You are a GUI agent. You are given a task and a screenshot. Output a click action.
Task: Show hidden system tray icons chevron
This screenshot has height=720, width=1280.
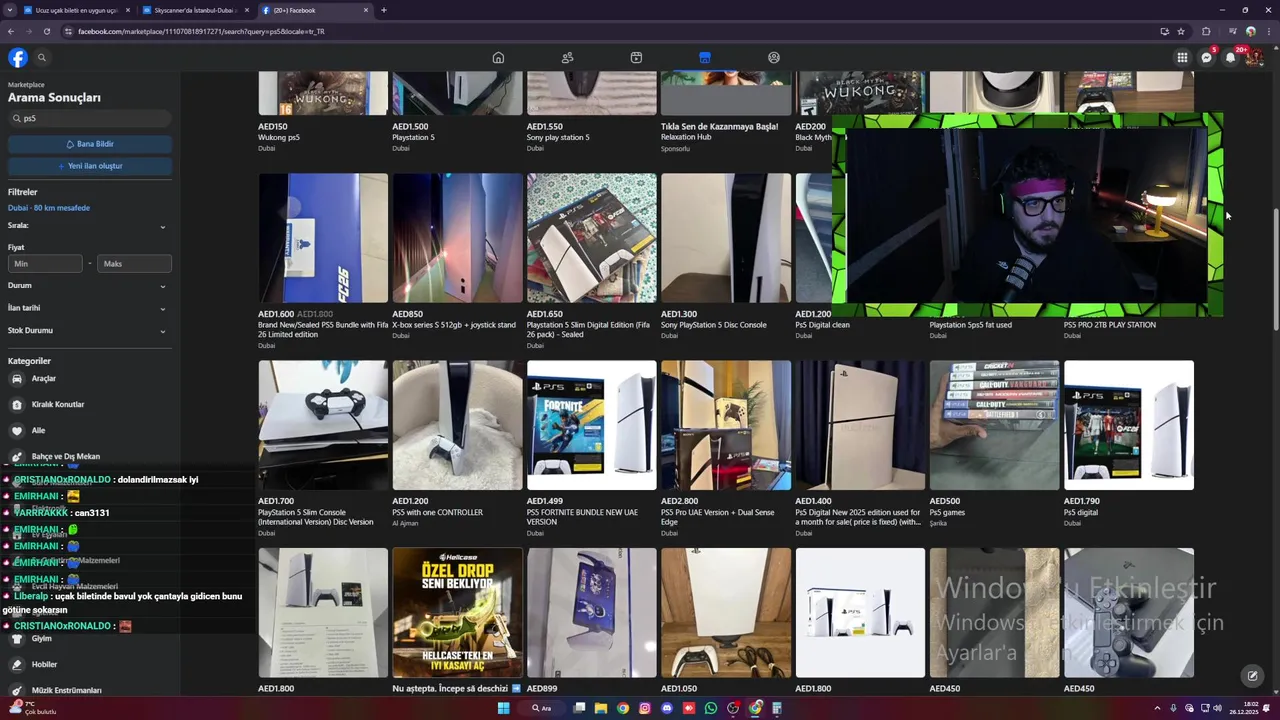tap(1157, 708)
